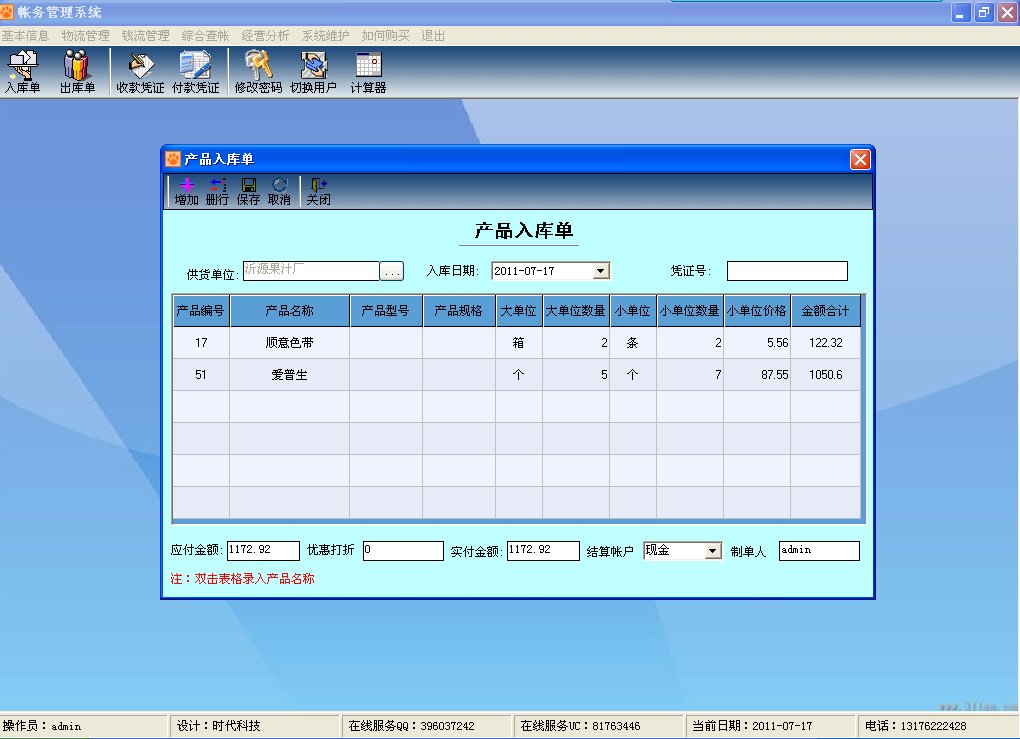Screen dimensions: 1020x739
Task: Open the 收款凭证 toolbar icon
Action: pyautogui.click(x=140, y=72)
